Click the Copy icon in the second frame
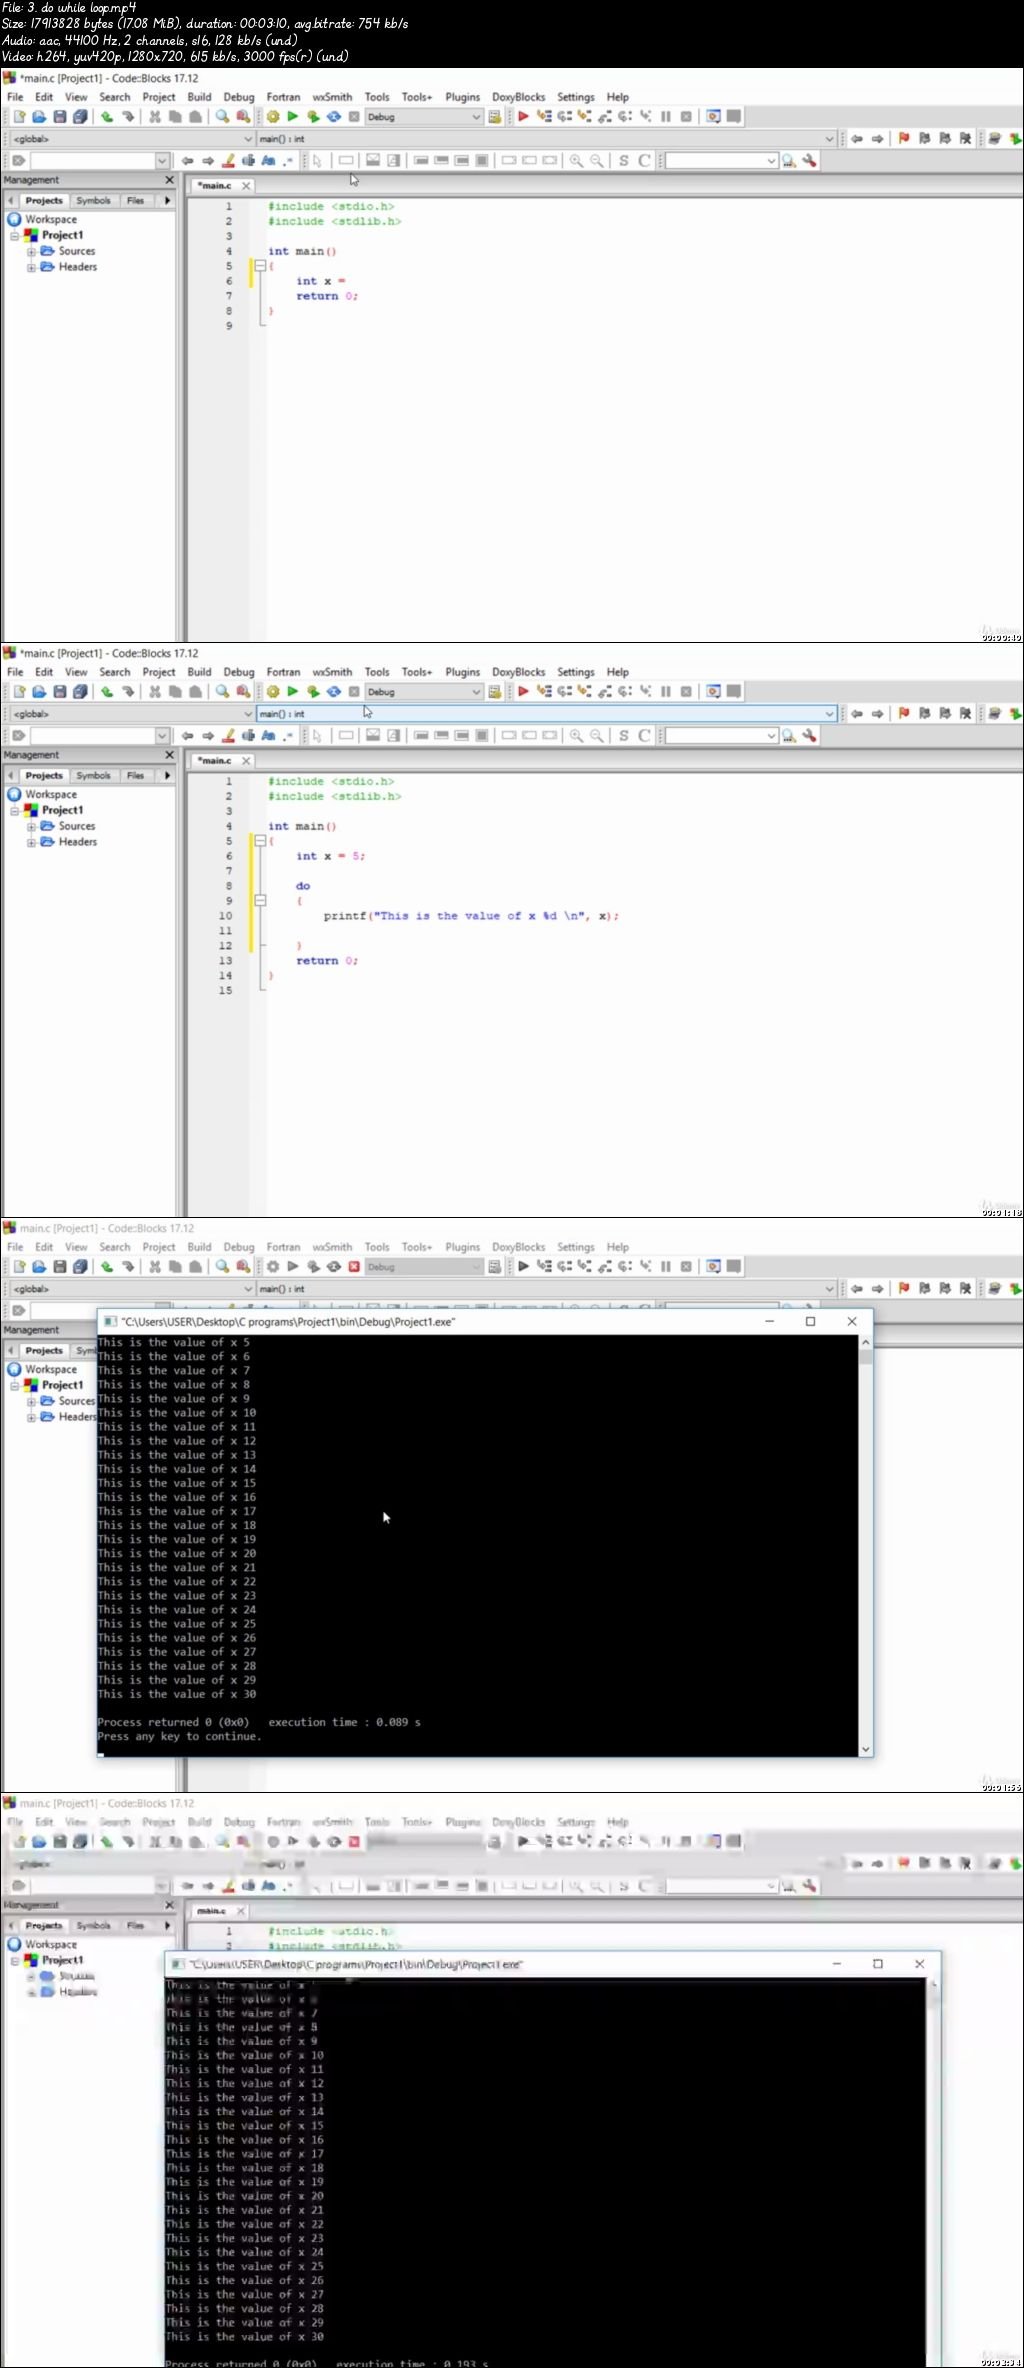Viewport: 1024px width, 2368px height. [175, 692]
